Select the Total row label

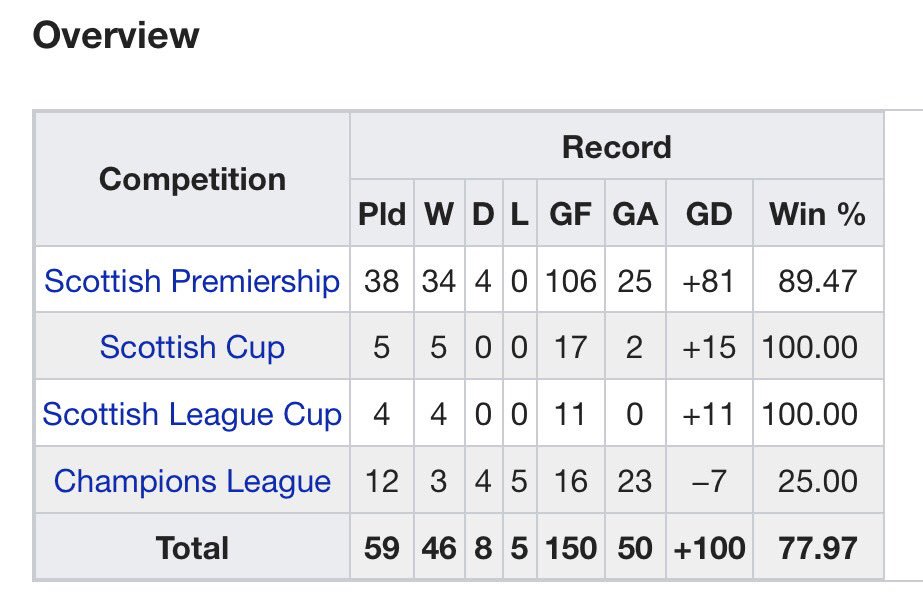point(192,548)
